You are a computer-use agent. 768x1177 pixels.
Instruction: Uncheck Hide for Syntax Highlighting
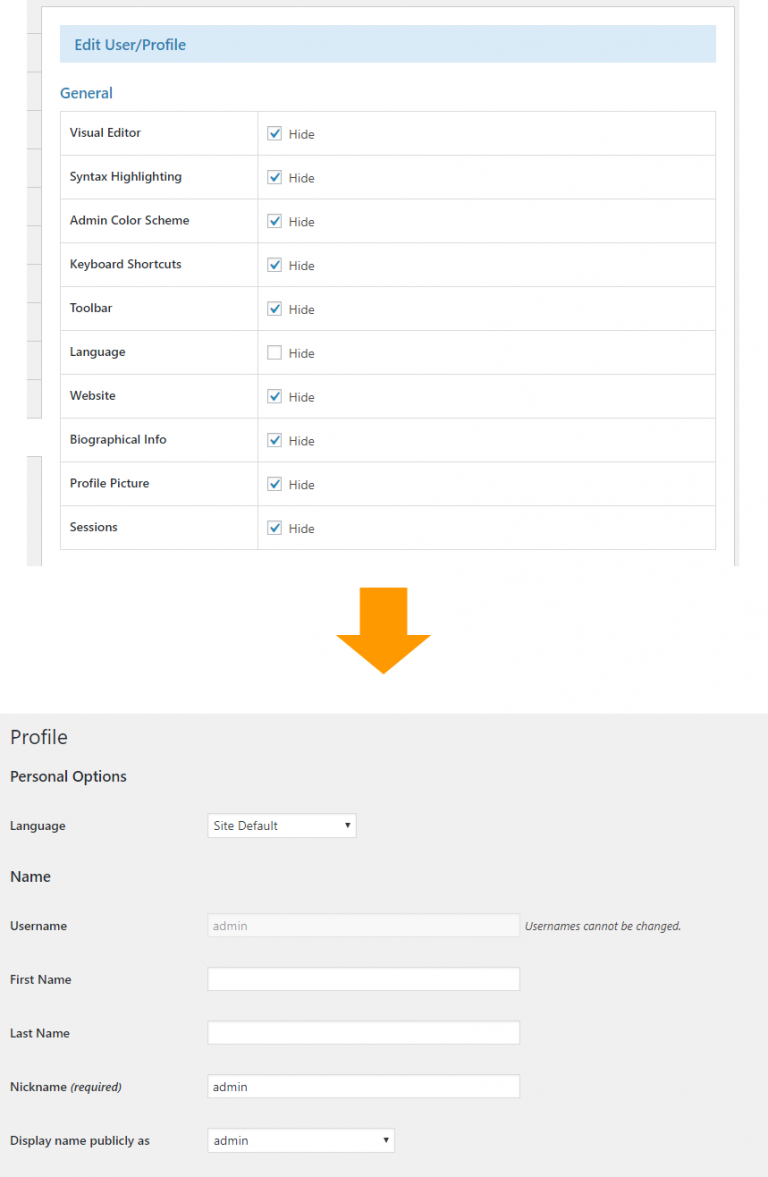(x=274, y=177)
